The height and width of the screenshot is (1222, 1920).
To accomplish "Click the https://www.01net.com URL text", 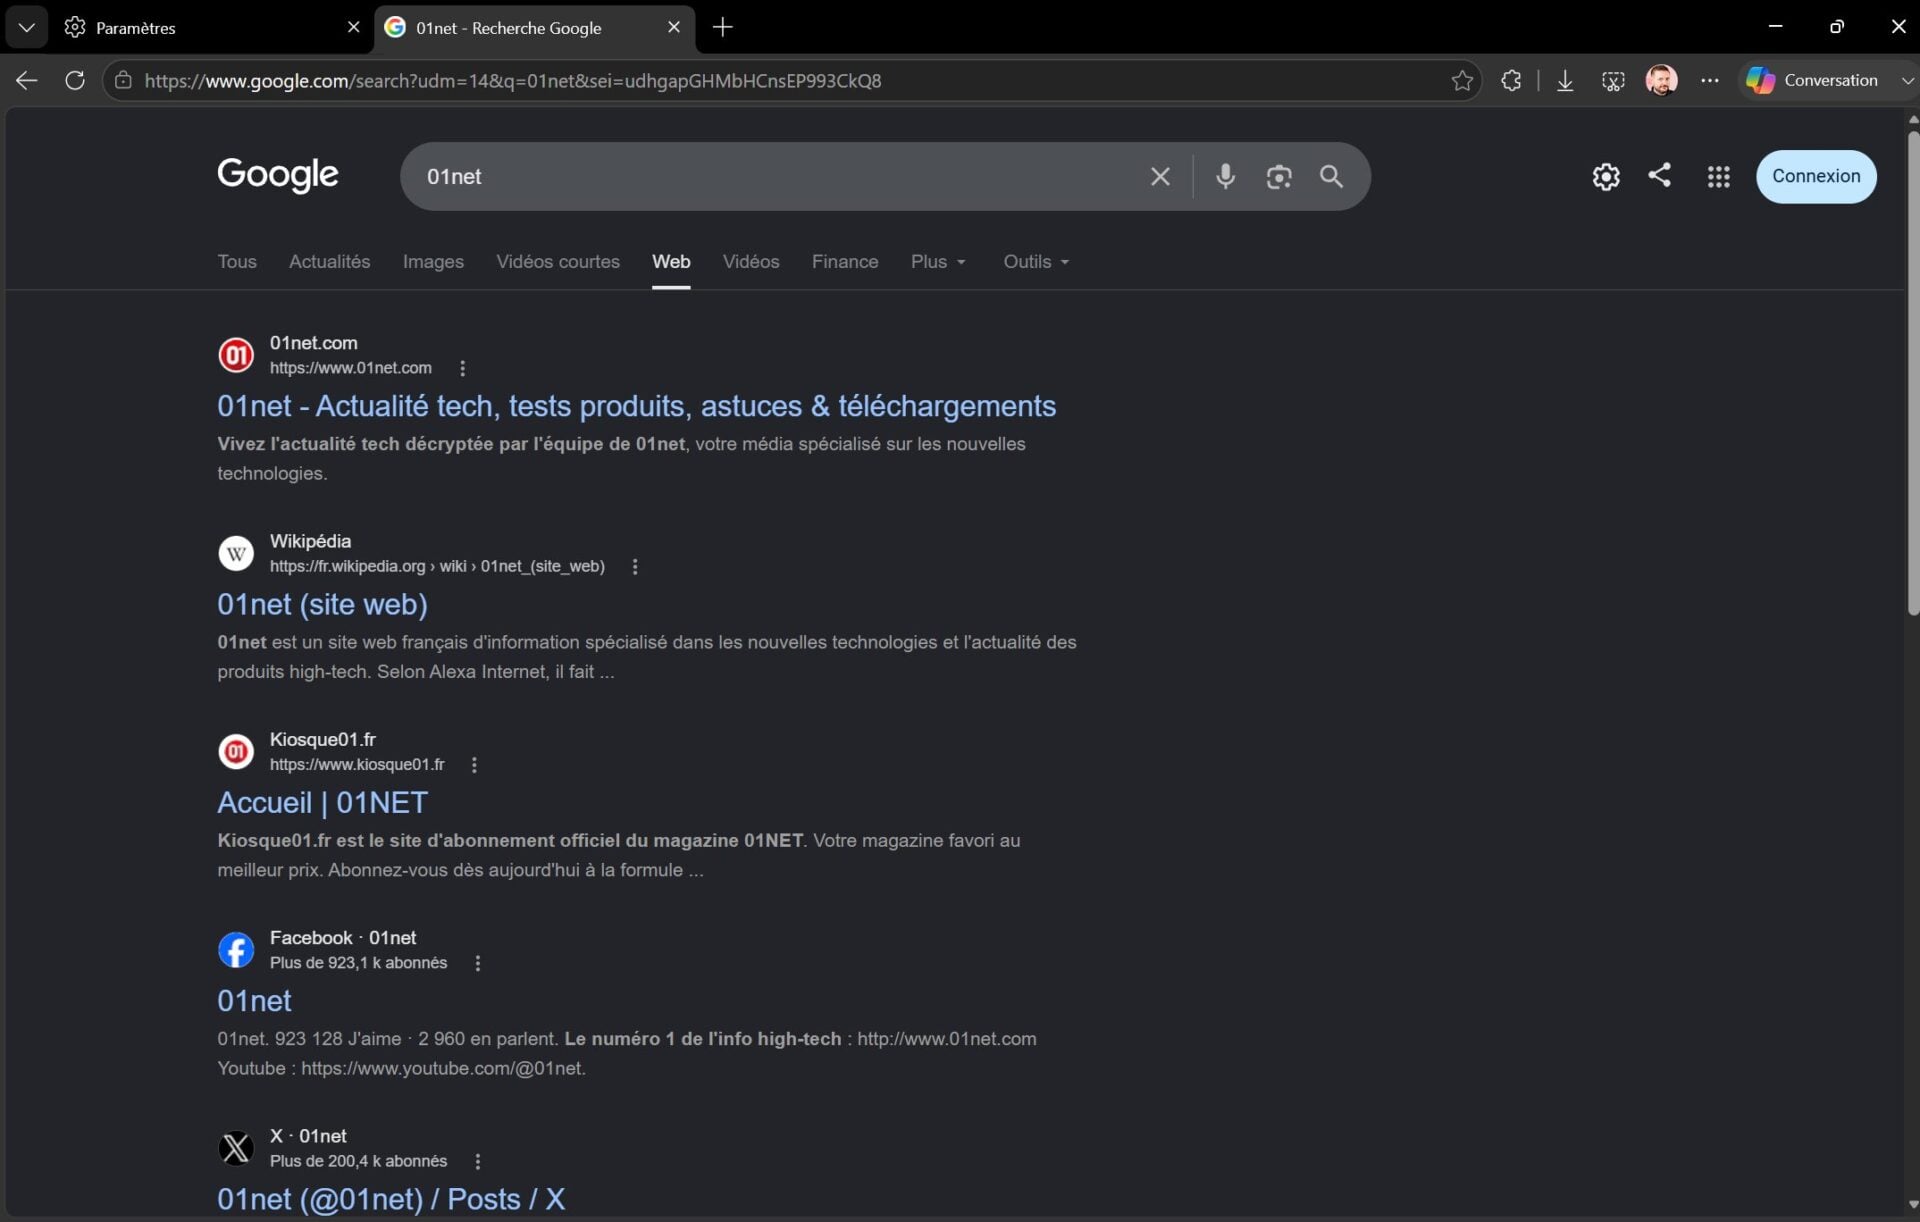I will 350,368.
